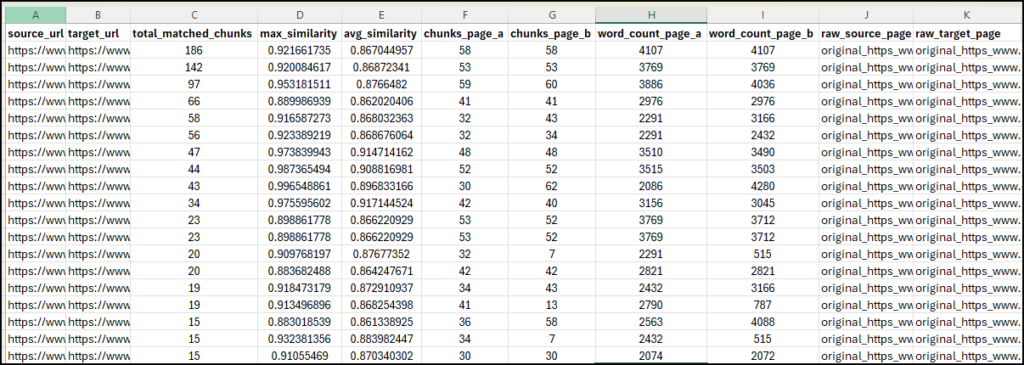Select word count cell 2086
The image size is (1024, 365).
[650, 186]
